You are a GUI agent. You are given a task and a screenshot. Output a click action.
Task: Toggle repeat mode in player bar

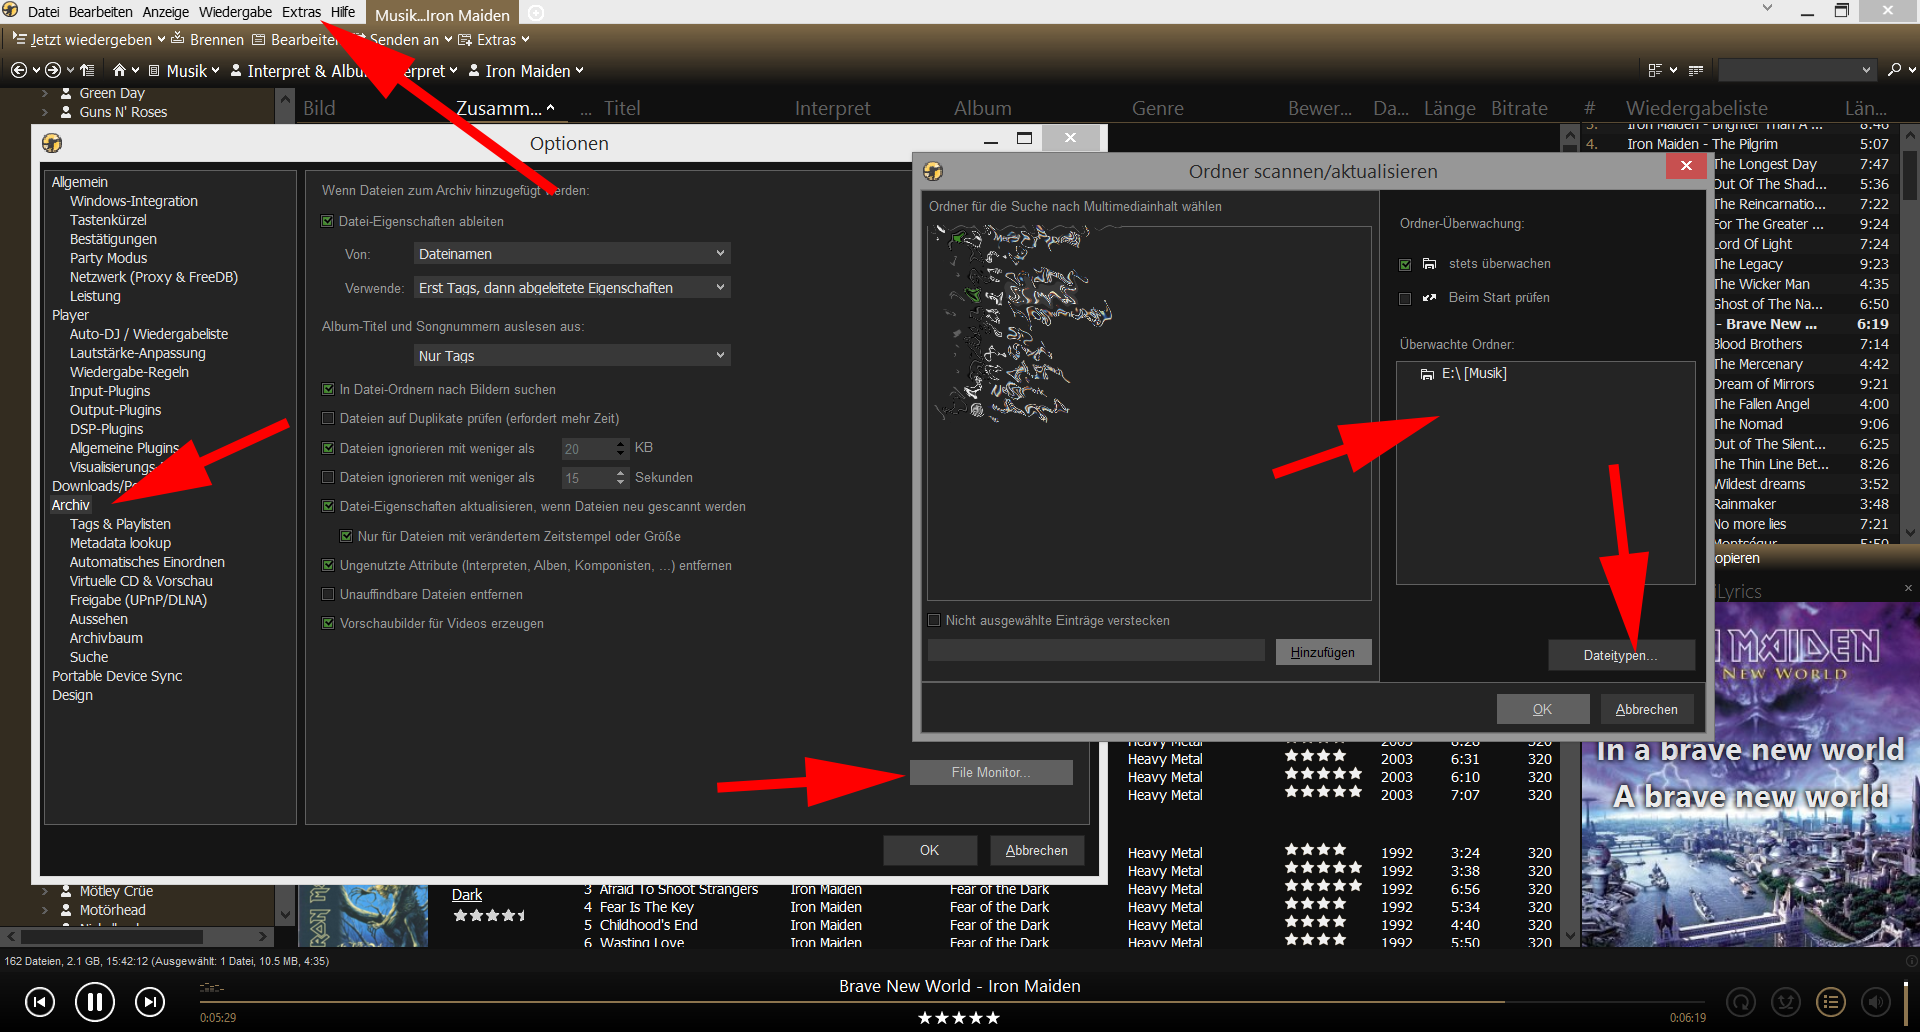1741,1001
